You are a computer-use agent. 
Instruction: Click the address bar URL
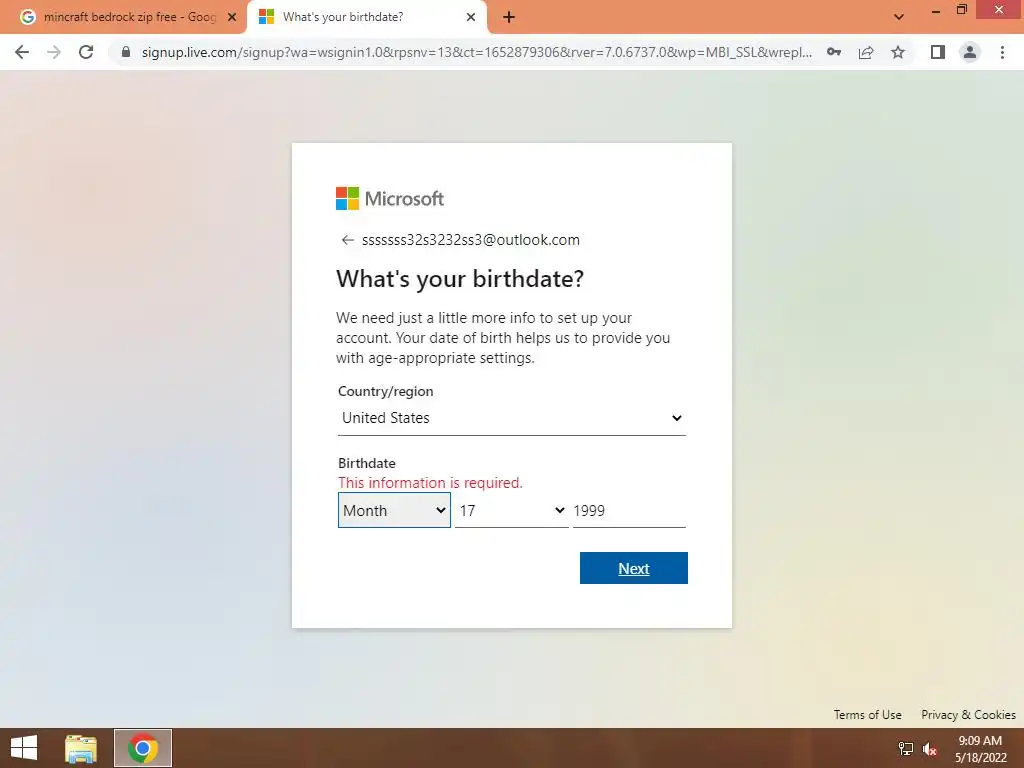(x=477, y=52)
